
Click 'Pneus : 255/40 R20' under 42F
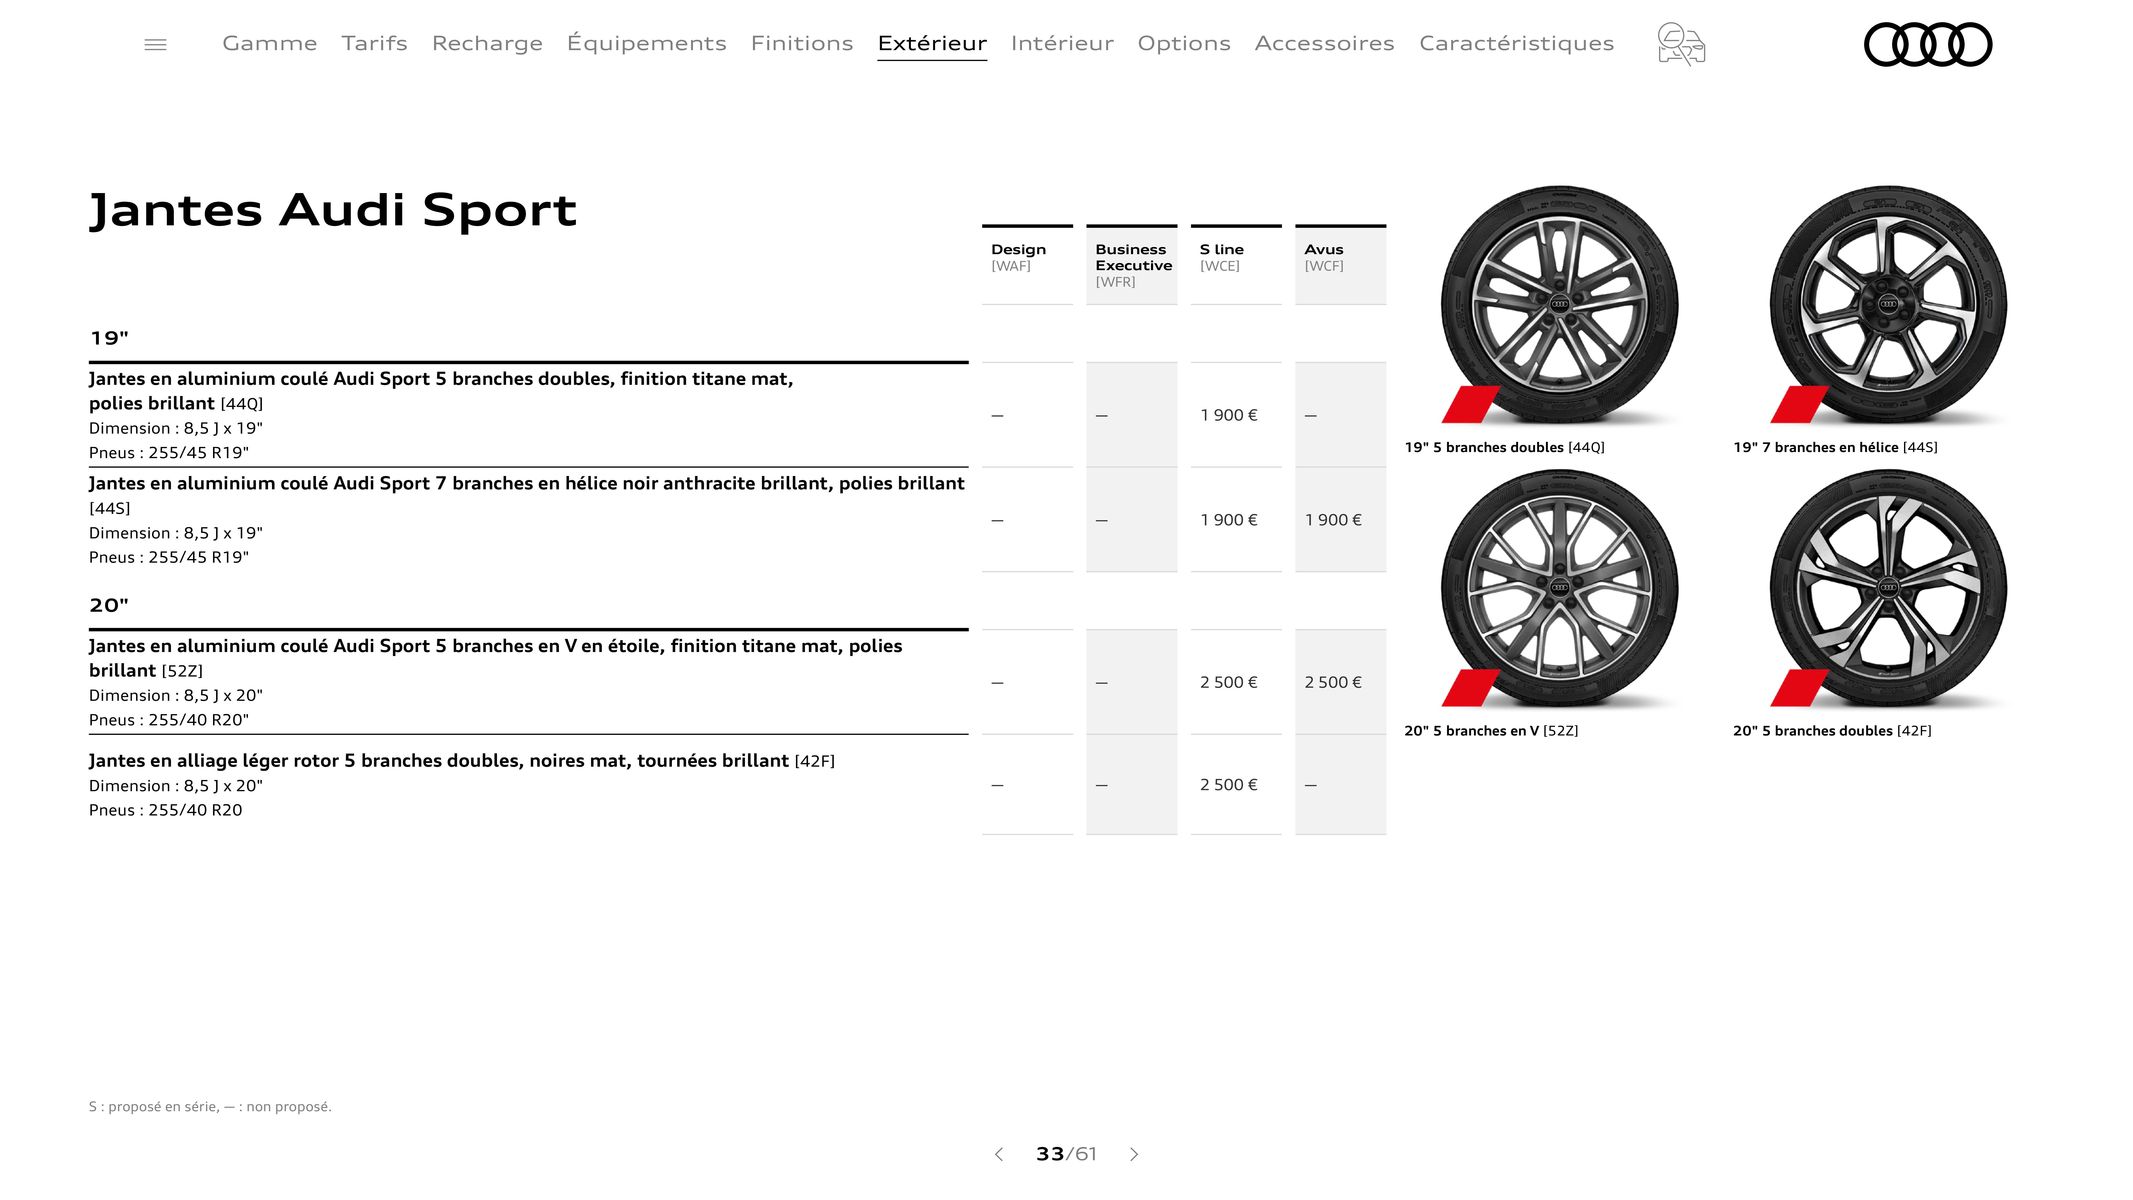(166, 810)
